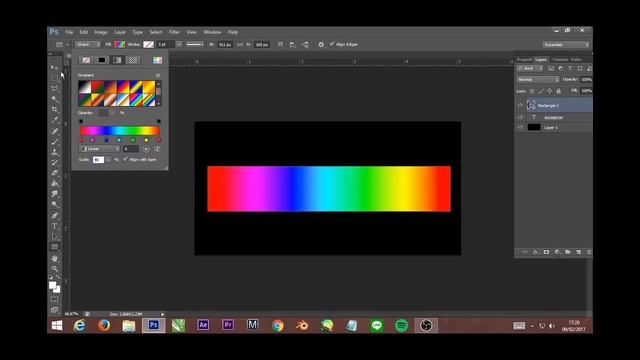Hide the Rectangle 1 layer
This screenshot has height=360, width=640.
pyautogui.click(x=520, y=105)
